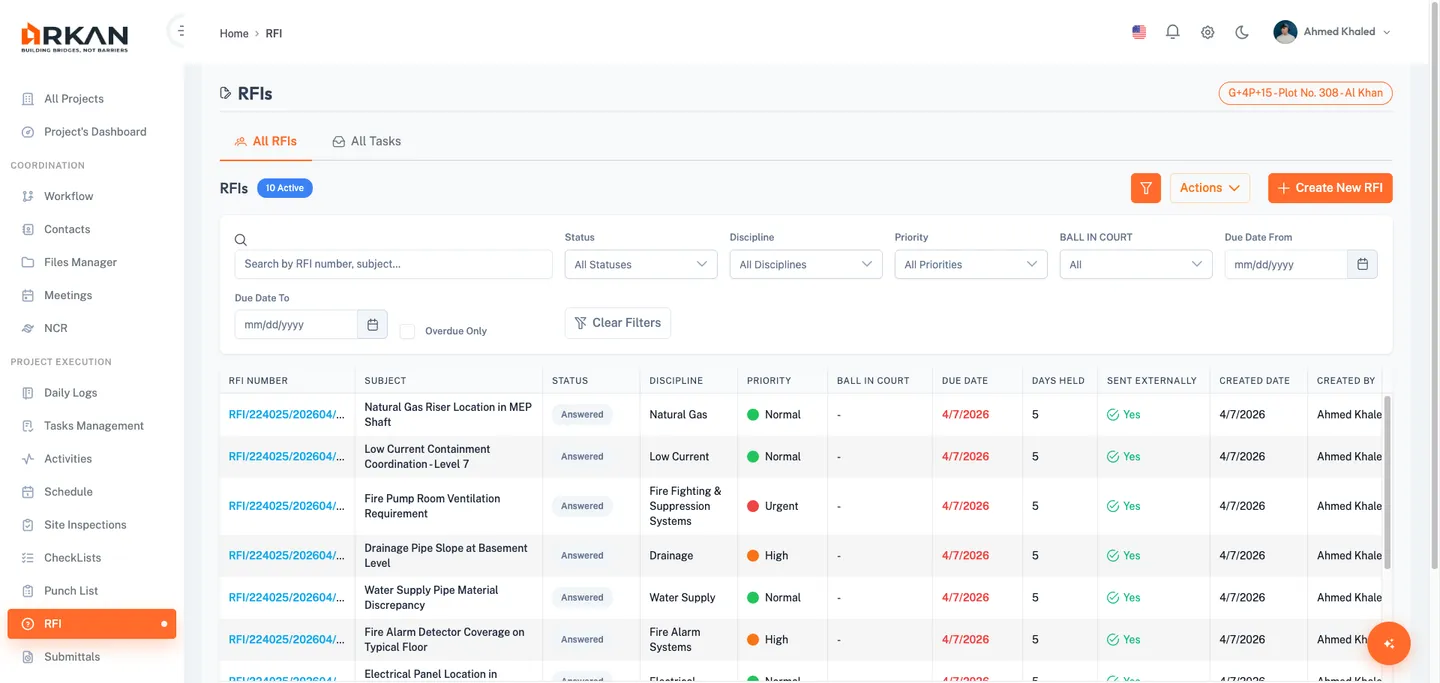This screenshot has height=683, width=1440.
Task: Click the orange filter icon button
Action: point(1146,188)
